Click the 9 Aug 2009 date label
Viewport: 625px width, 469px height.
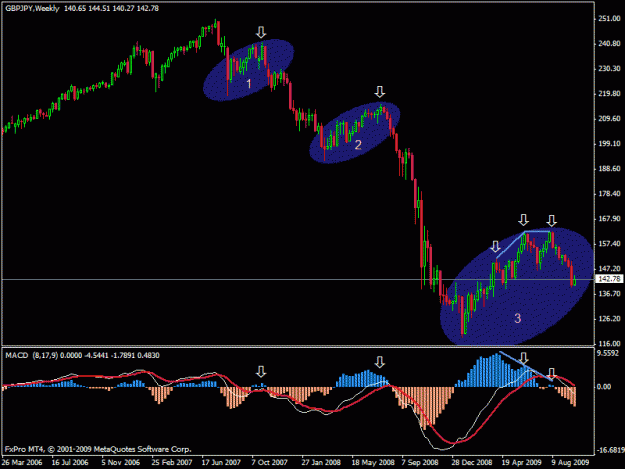coord(570,463)
